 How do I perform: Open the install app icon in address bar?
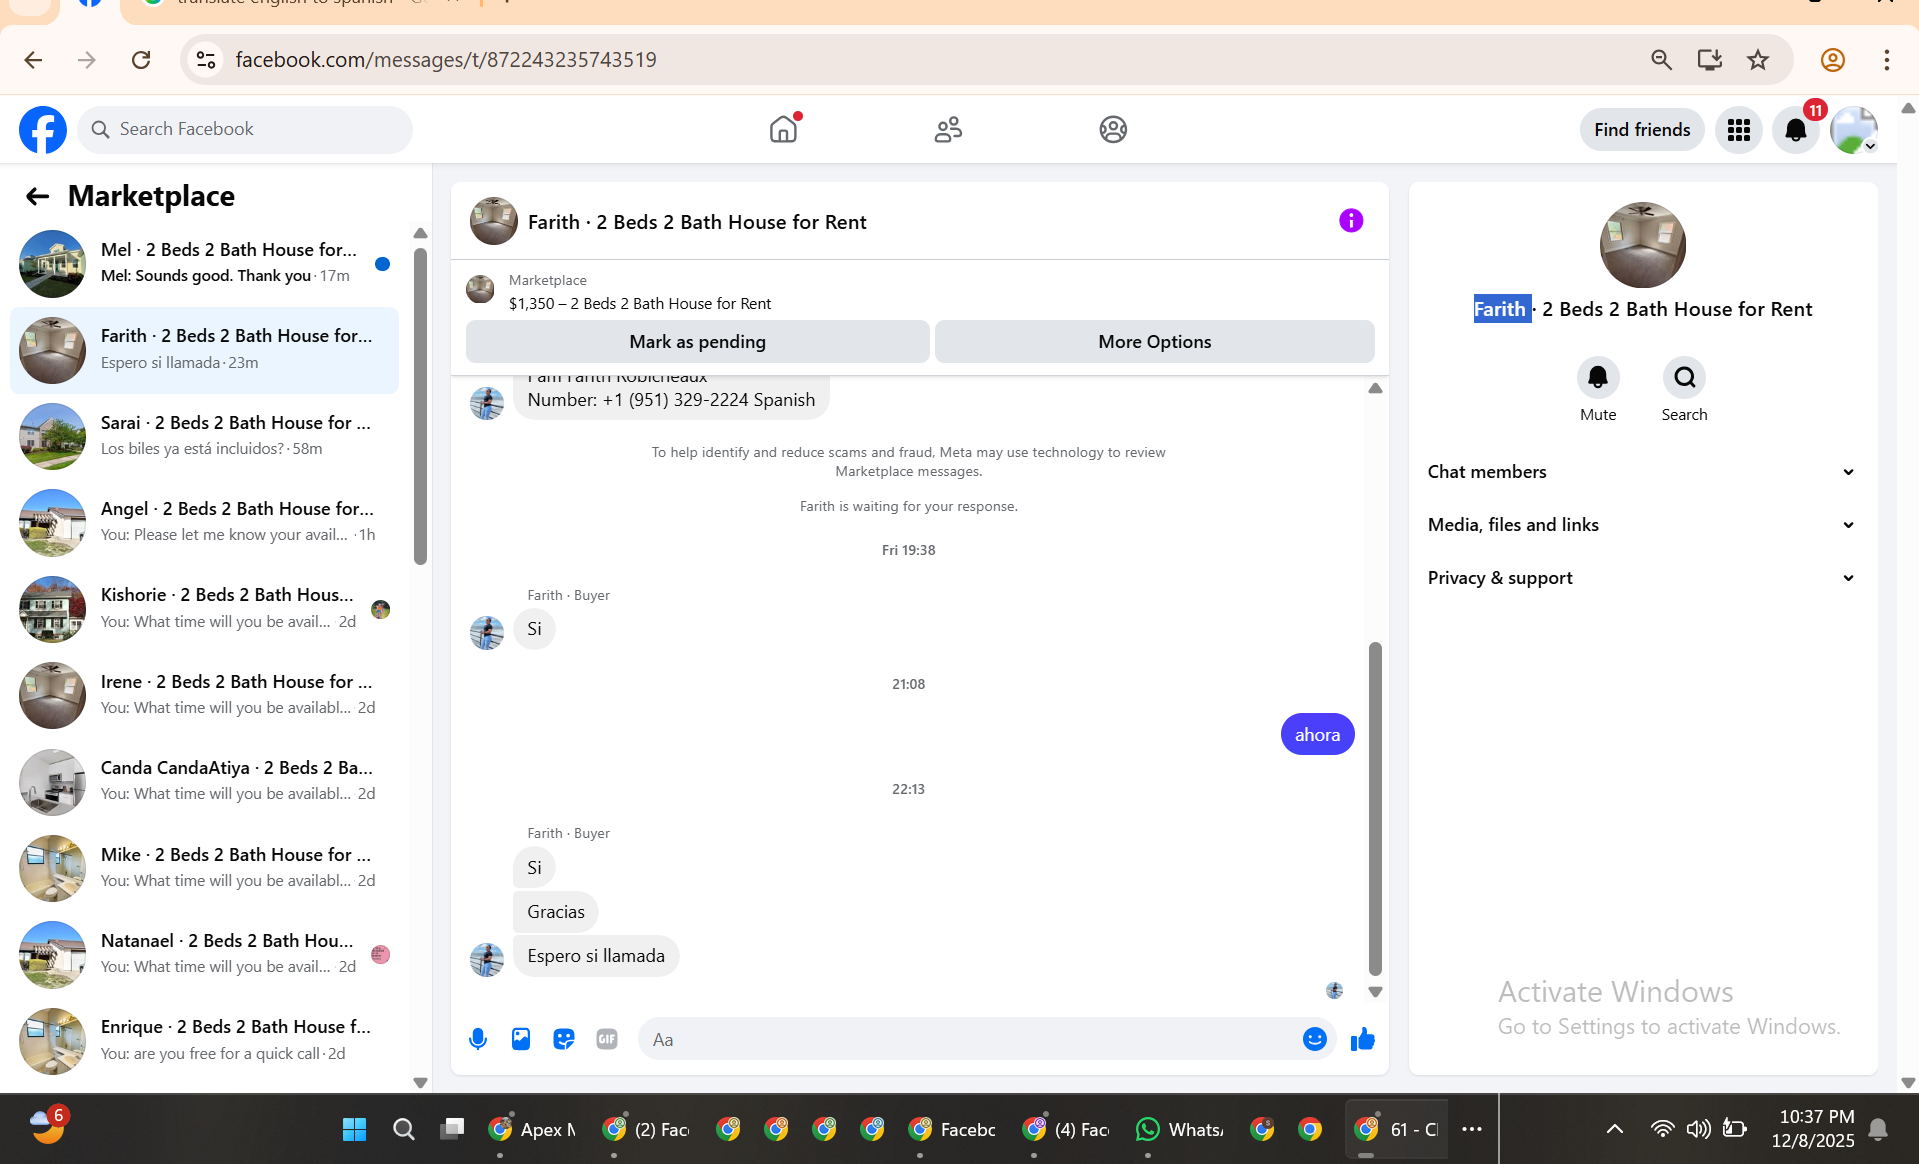coord(1709,60)
